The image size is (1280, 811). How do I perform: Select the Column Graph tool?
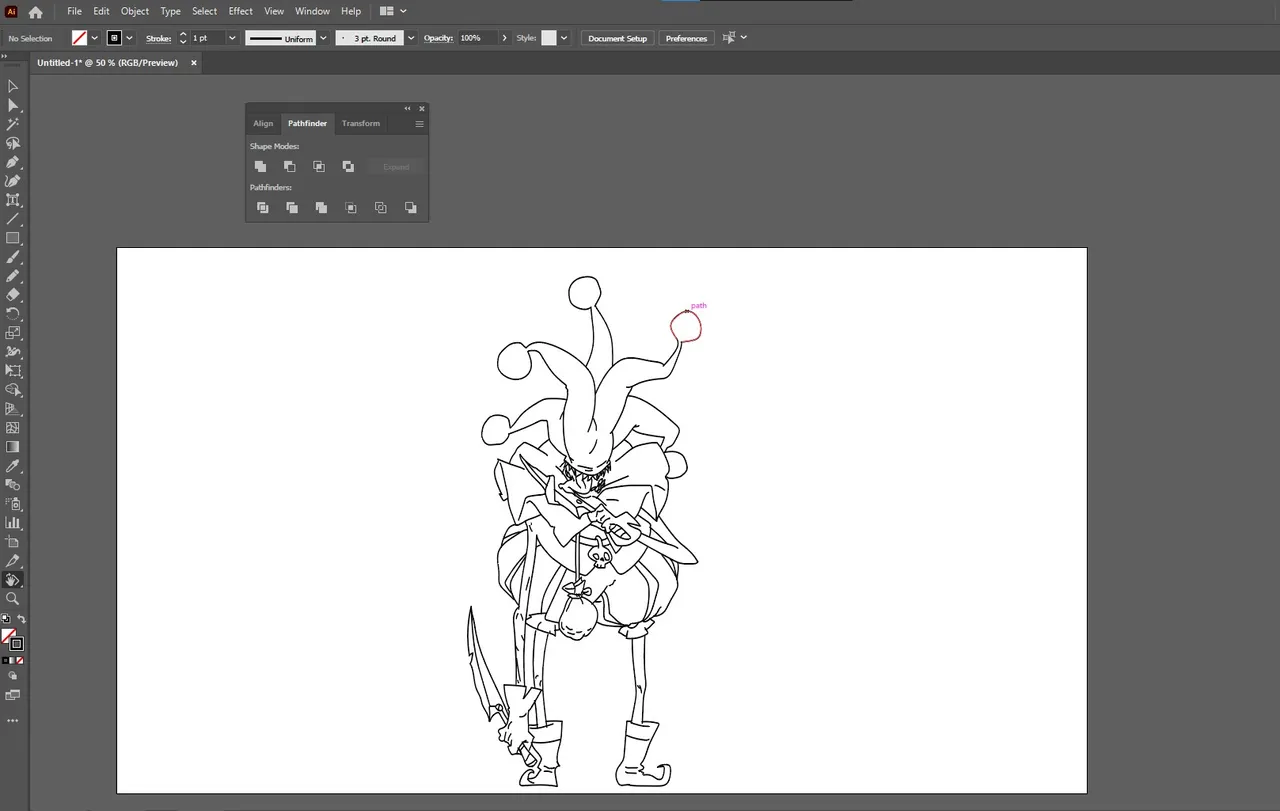click(x=13, y=523)
